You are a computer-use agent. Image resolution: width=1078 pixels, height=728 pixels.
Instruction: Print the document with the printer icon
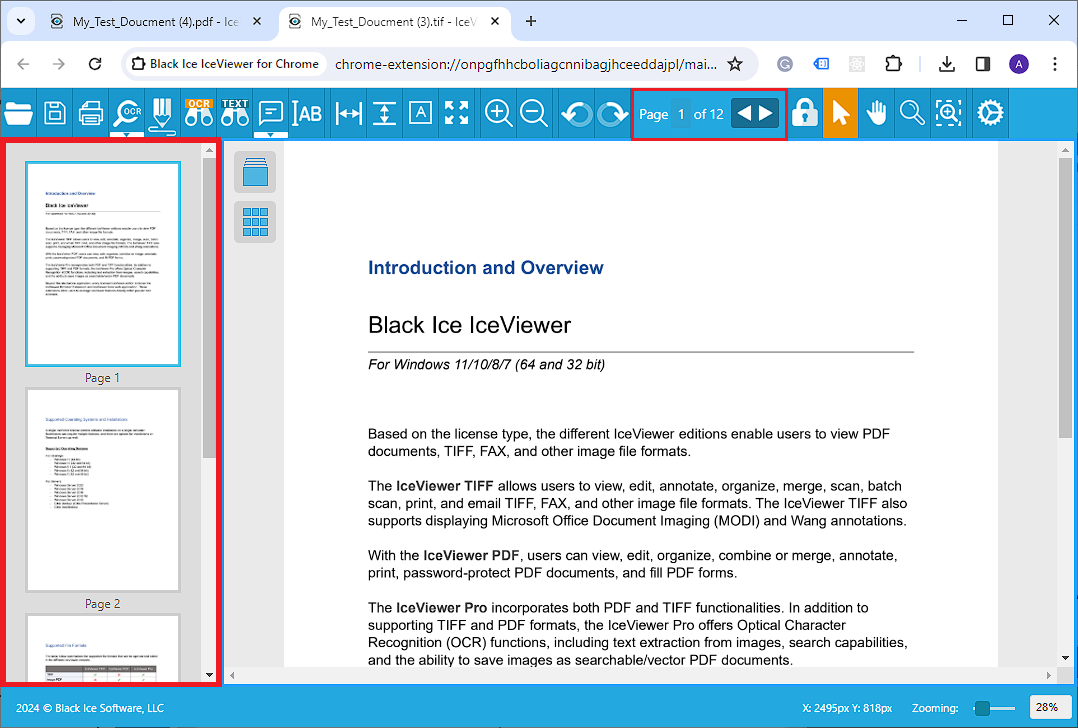pyautogui.click(x=91, y=113)
